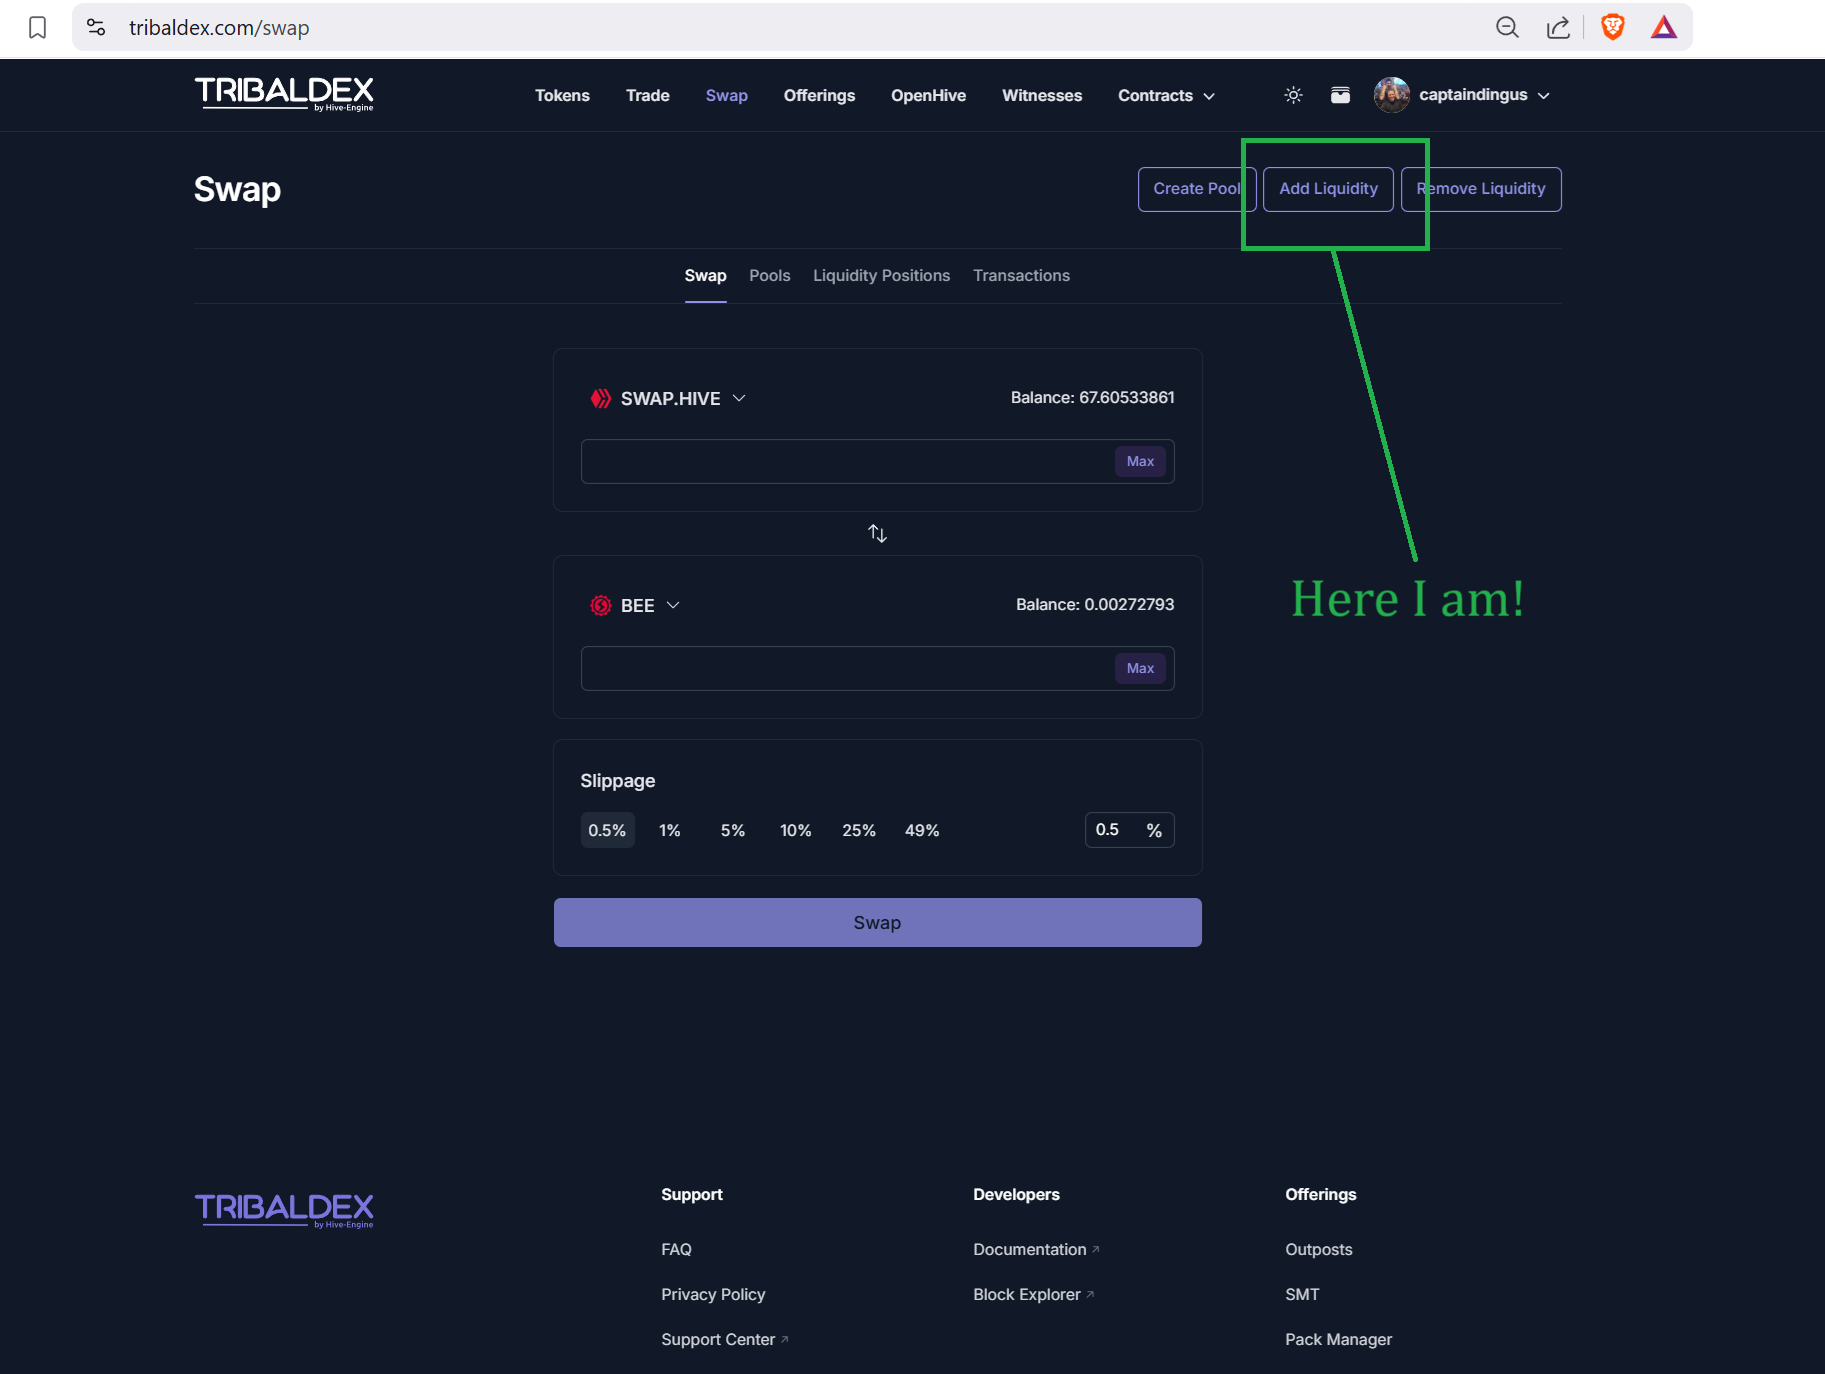The width and height of the screenshot is (1825, 1374).
Task: Click the Remove Liquidity button
Action: pos(1481,189)
